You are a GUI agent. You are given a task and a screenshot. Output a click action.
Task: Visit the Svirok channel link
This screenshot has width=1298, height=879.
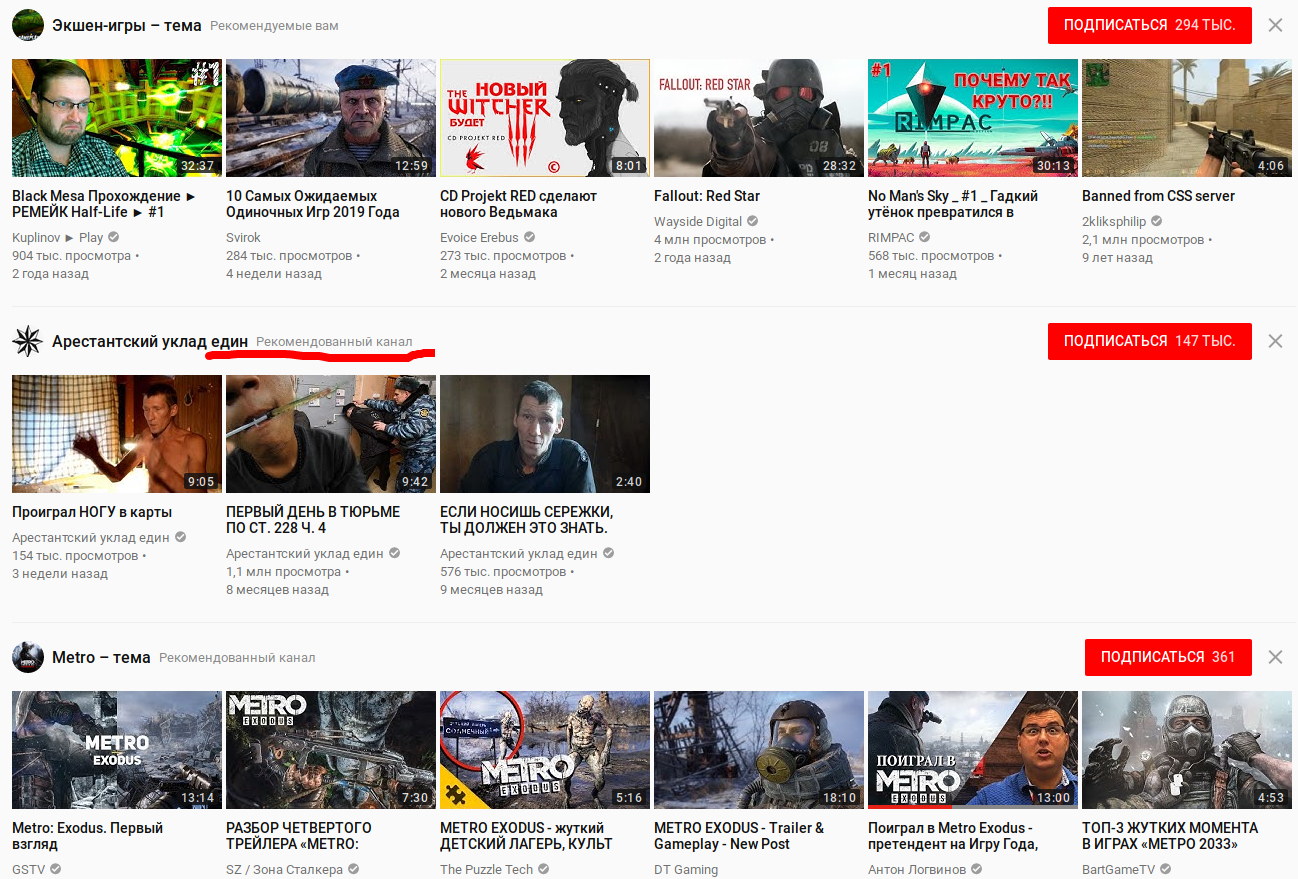click(243, 238)
